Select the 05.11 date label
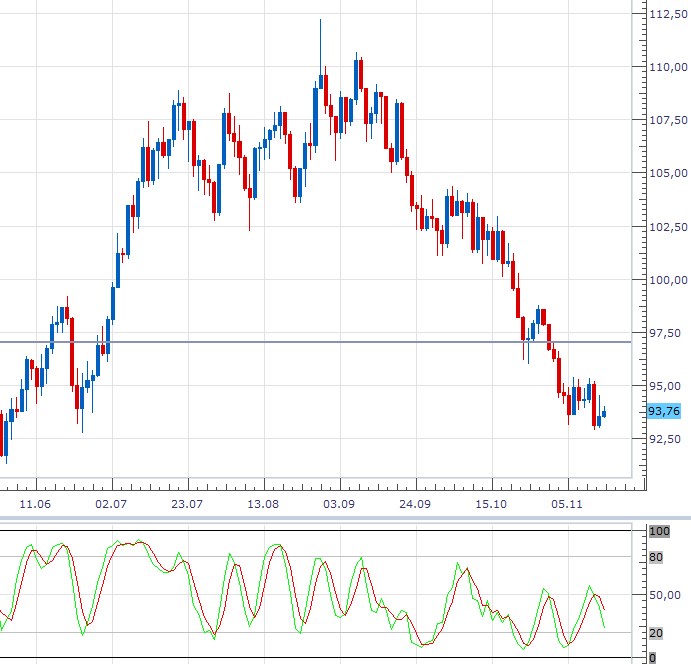 coord(567,504)
